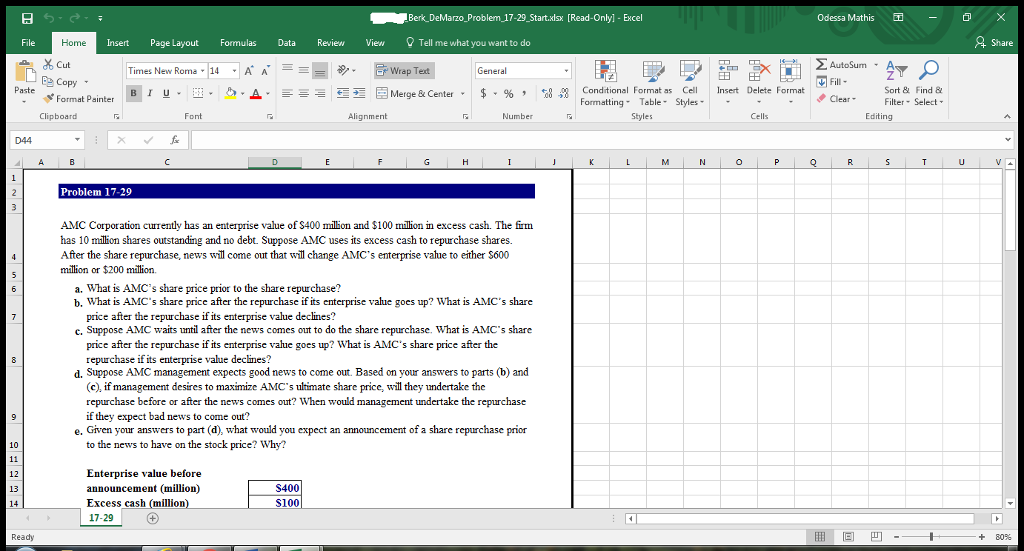
Task: Switch to Page Layout tab
Action: (174, 42)
